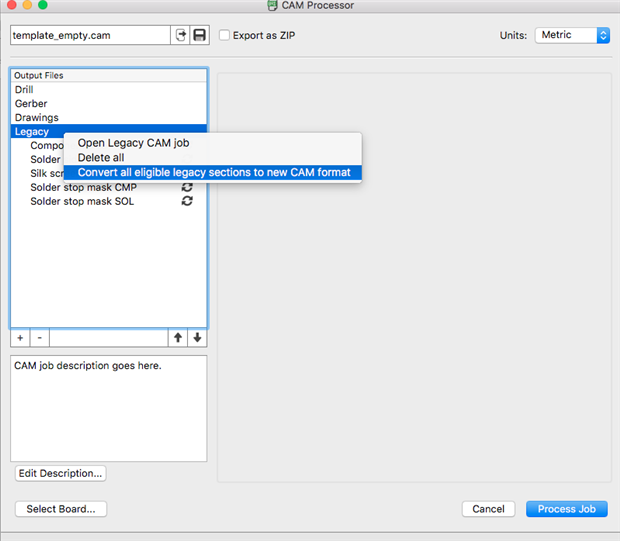620x541 pixels.
Task: Select Gerber in Output Files list
Action: pyautogui.click(x=109, y=104)
